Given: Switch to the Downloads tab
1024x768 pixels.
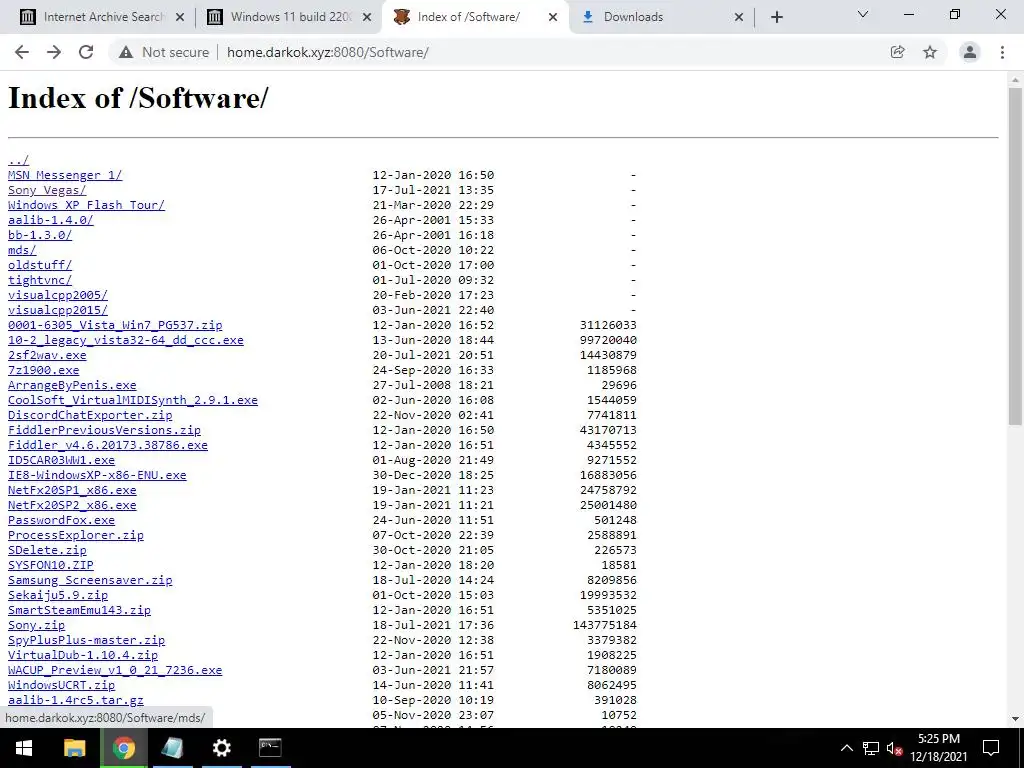Looking at the screenshot, I should (662, 17).
